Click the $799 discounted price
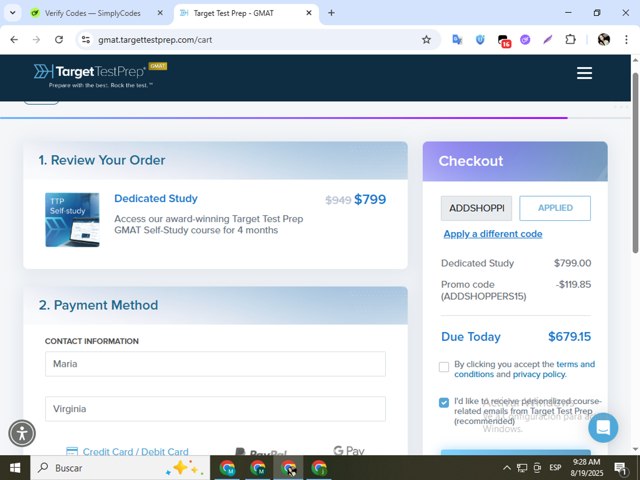Viewport: 640px width, 480px height. point(370,200)
